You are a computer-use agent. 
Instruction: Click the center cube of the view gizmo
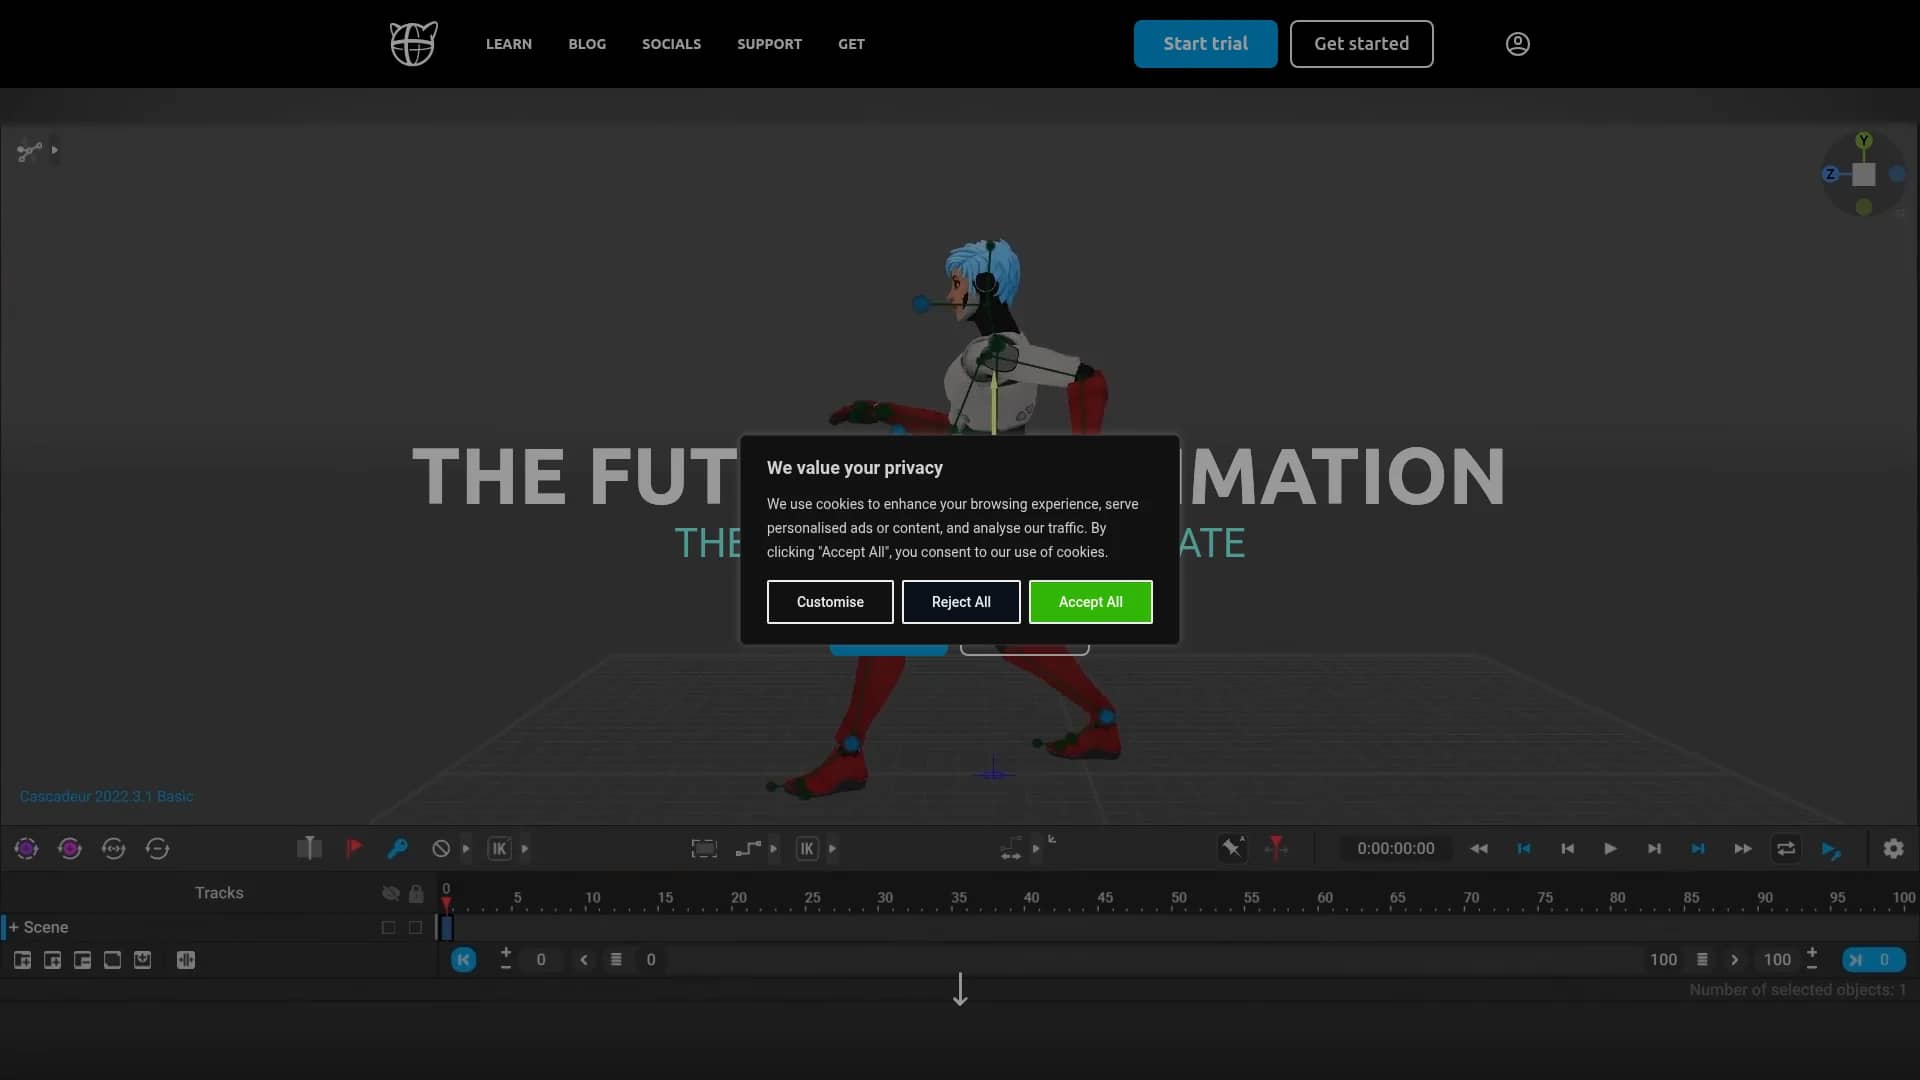click(x=1863, y=175)
